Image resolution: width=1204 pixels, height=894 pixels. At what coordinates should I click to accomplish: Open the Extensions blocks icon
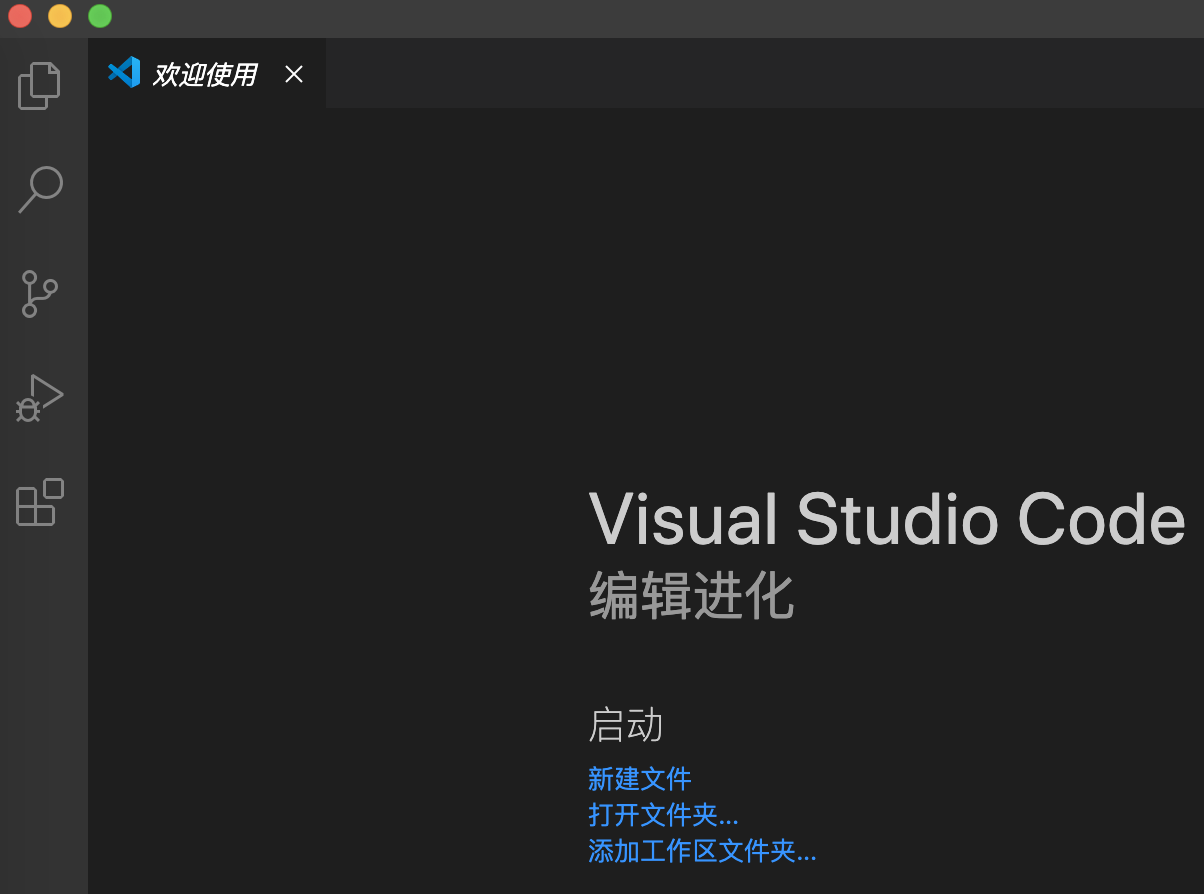click(x=40, y=502)
